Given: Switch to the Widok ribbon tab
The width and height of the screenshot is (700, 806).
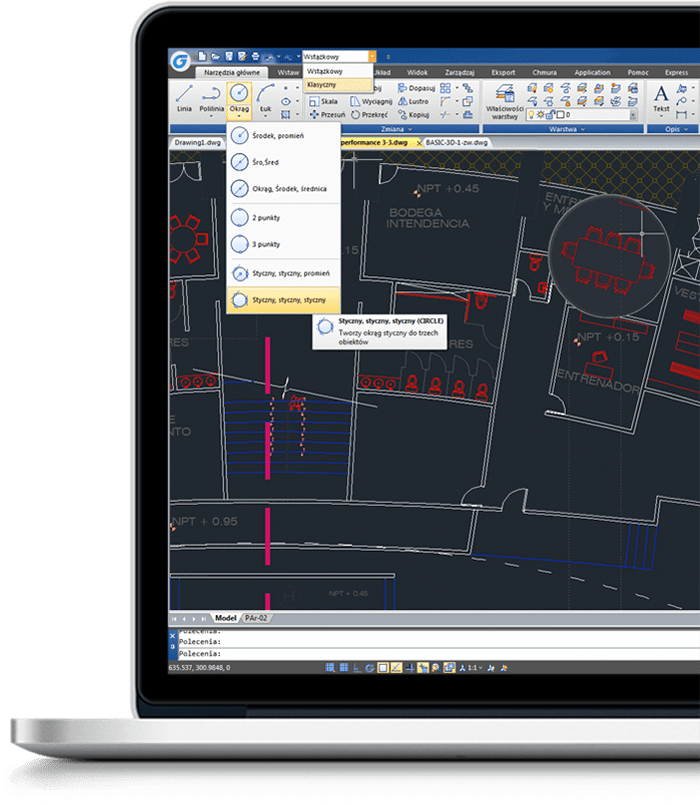Looking at the screenshot, I should click(x=417, y=72).
